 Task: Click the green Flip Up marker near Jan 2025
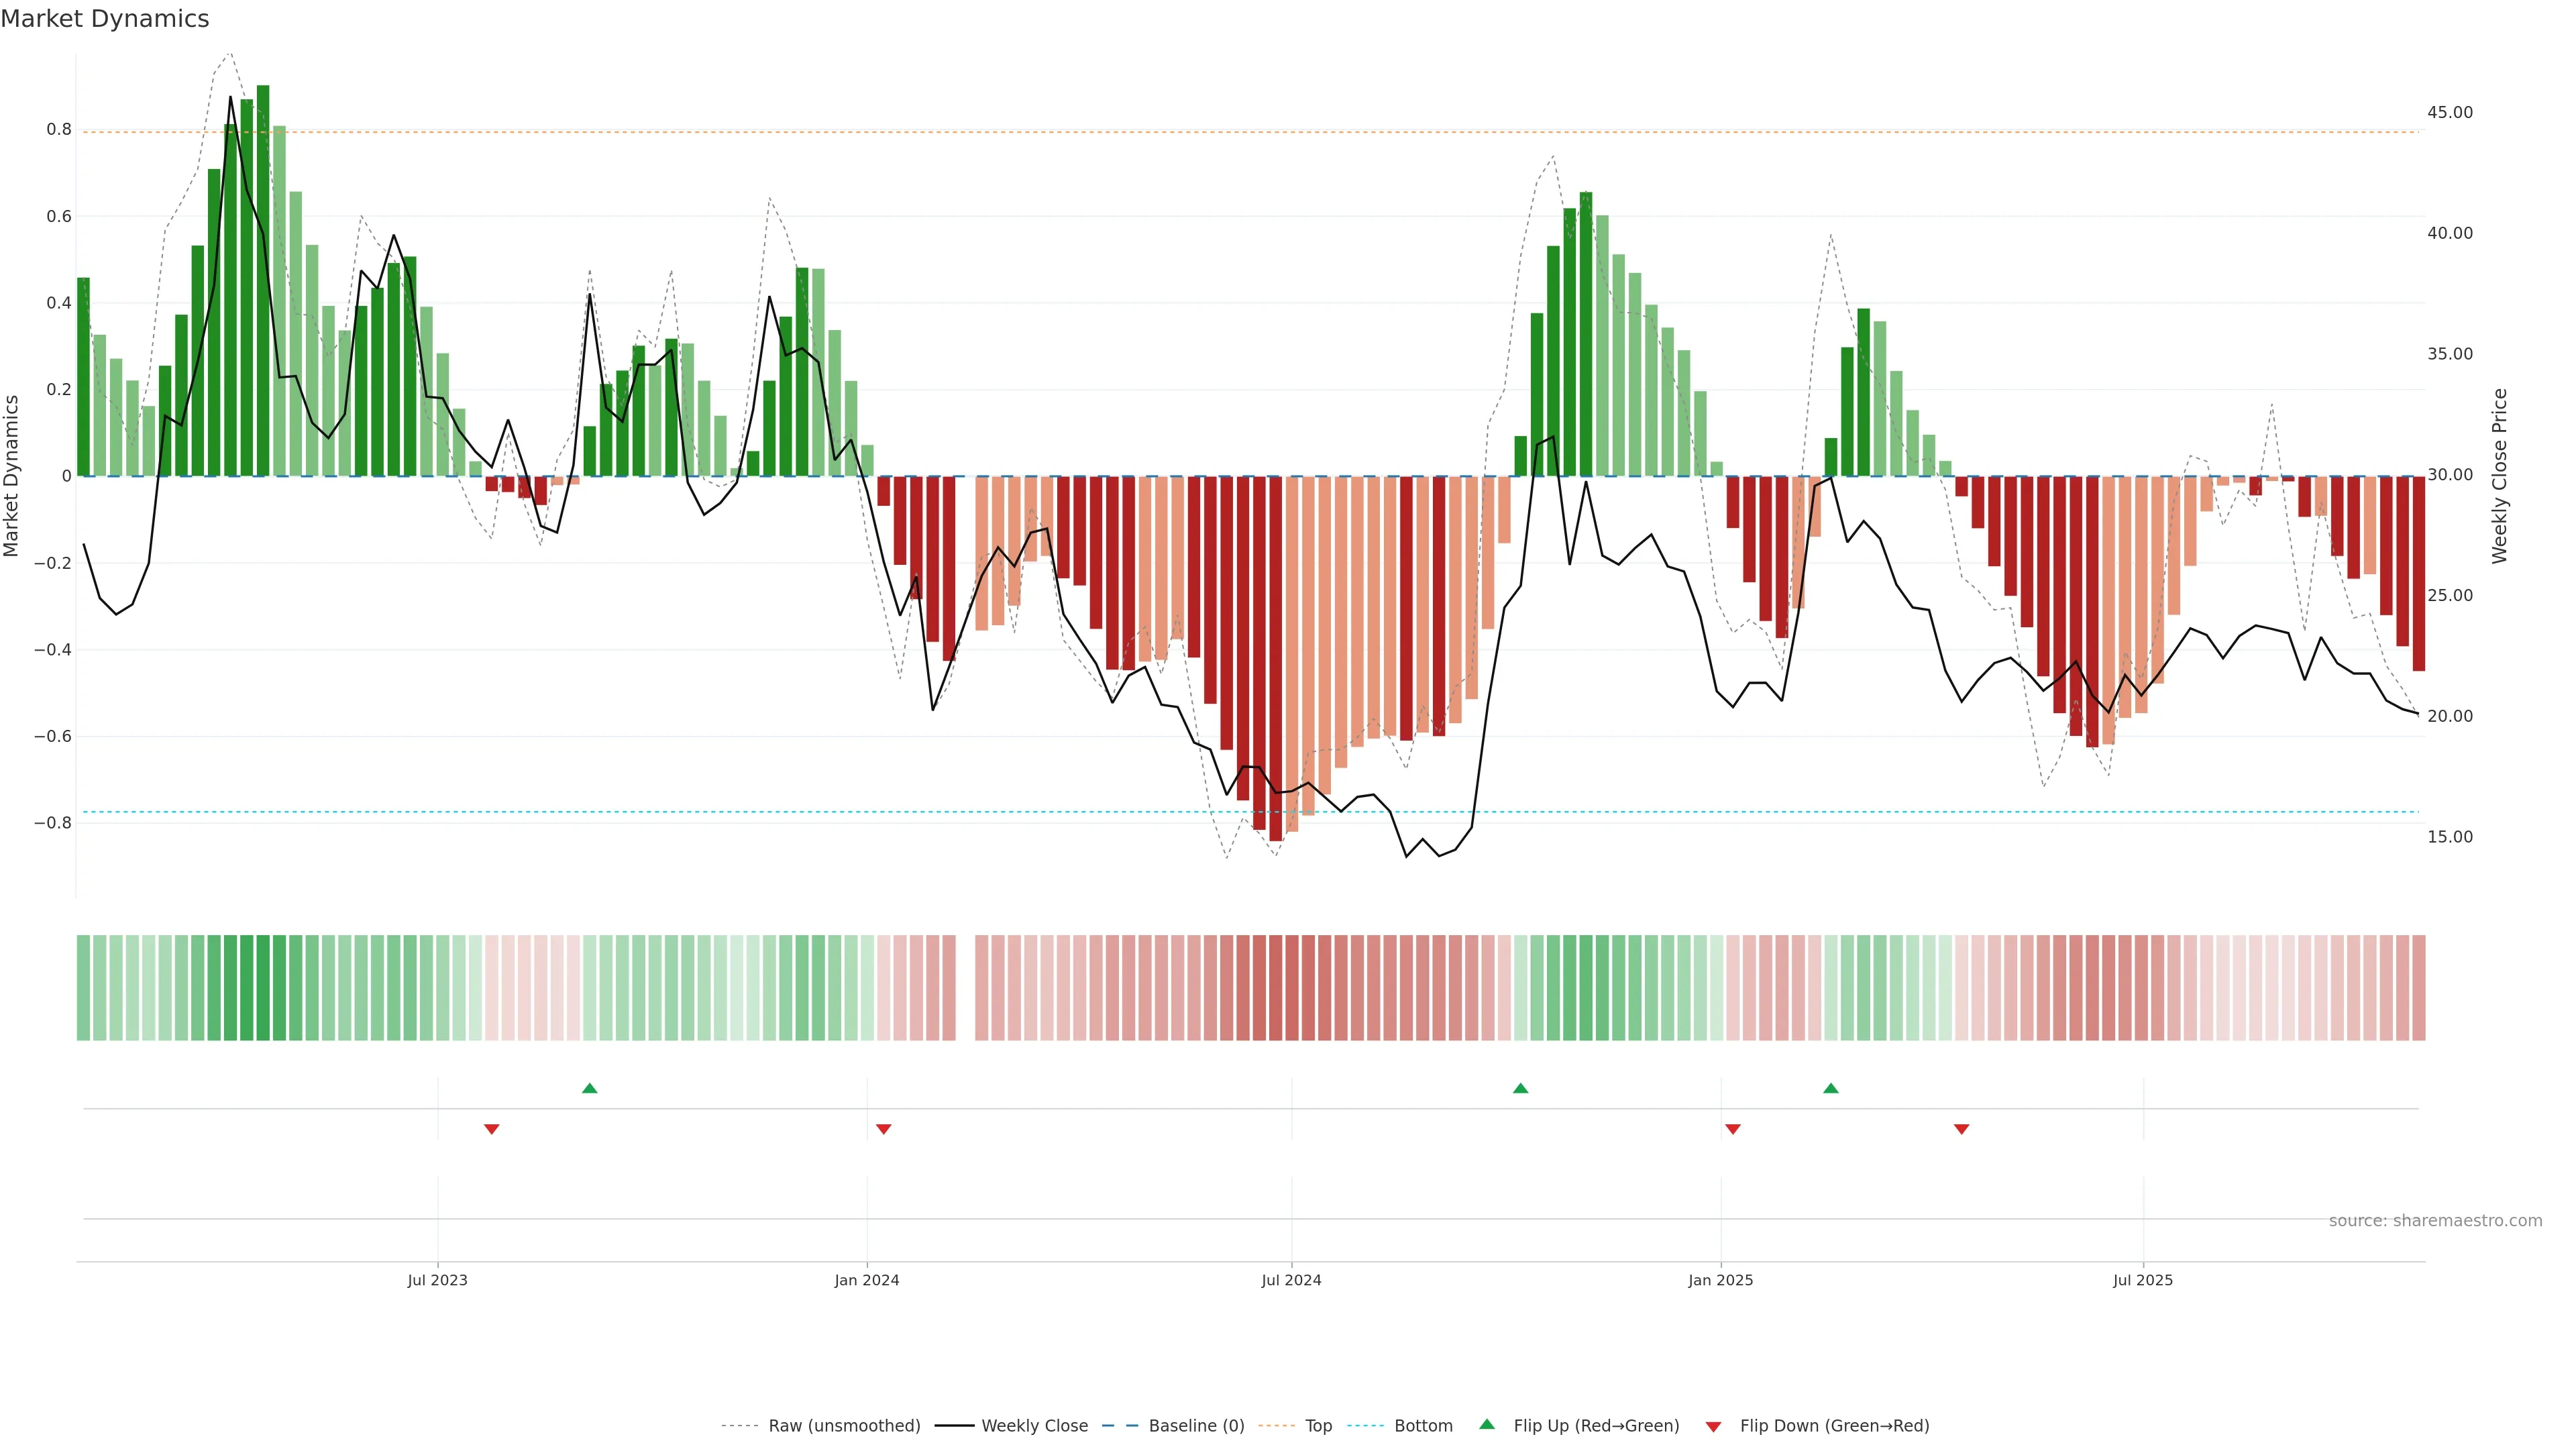pos(1830,1088)
